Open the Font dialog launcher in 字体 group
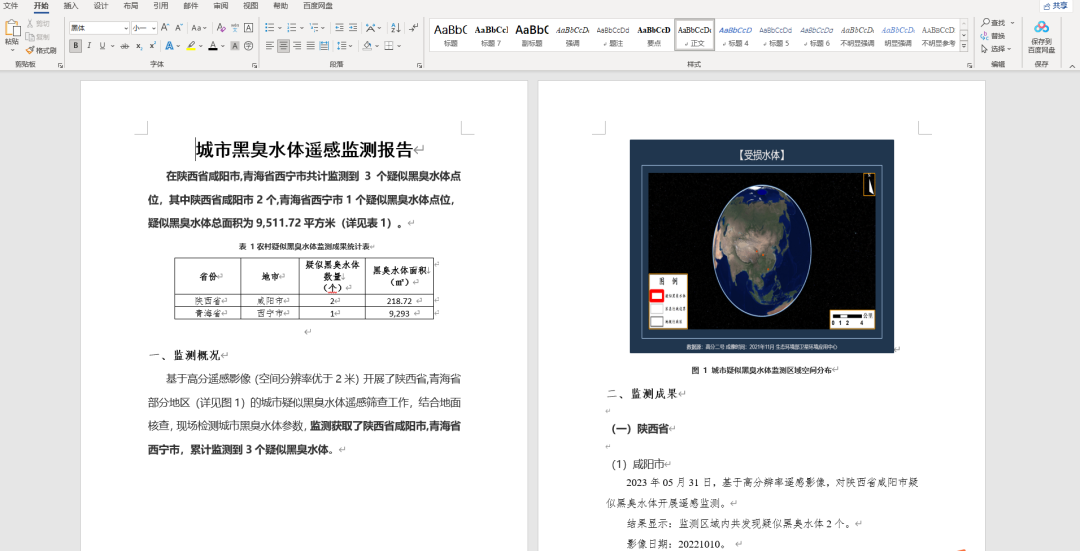The width and height of the screenshot is (1080, 551). [x=254, y=65]
